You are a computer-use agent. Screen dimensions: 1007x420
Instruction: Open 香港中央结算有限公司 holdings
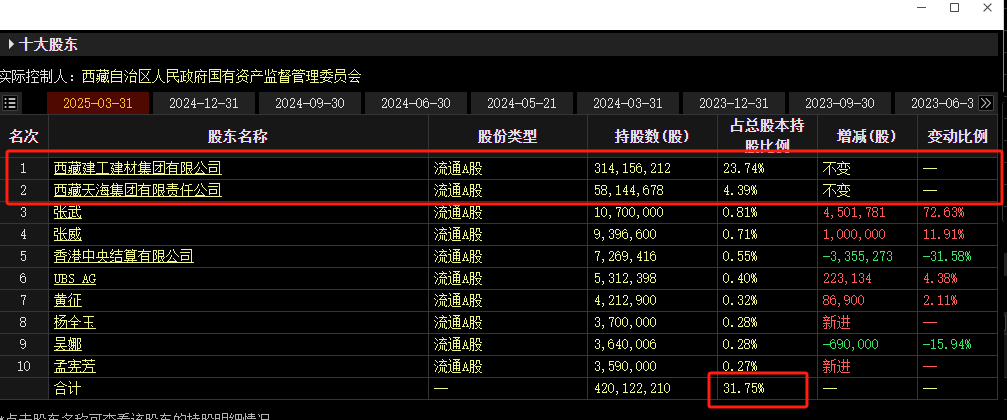pos(123,256)
